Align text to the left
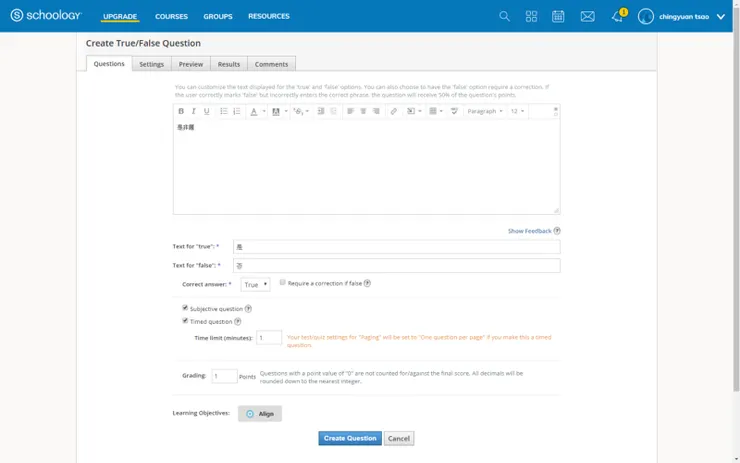Viewport: 740px width, 463px height. (350, 111)
